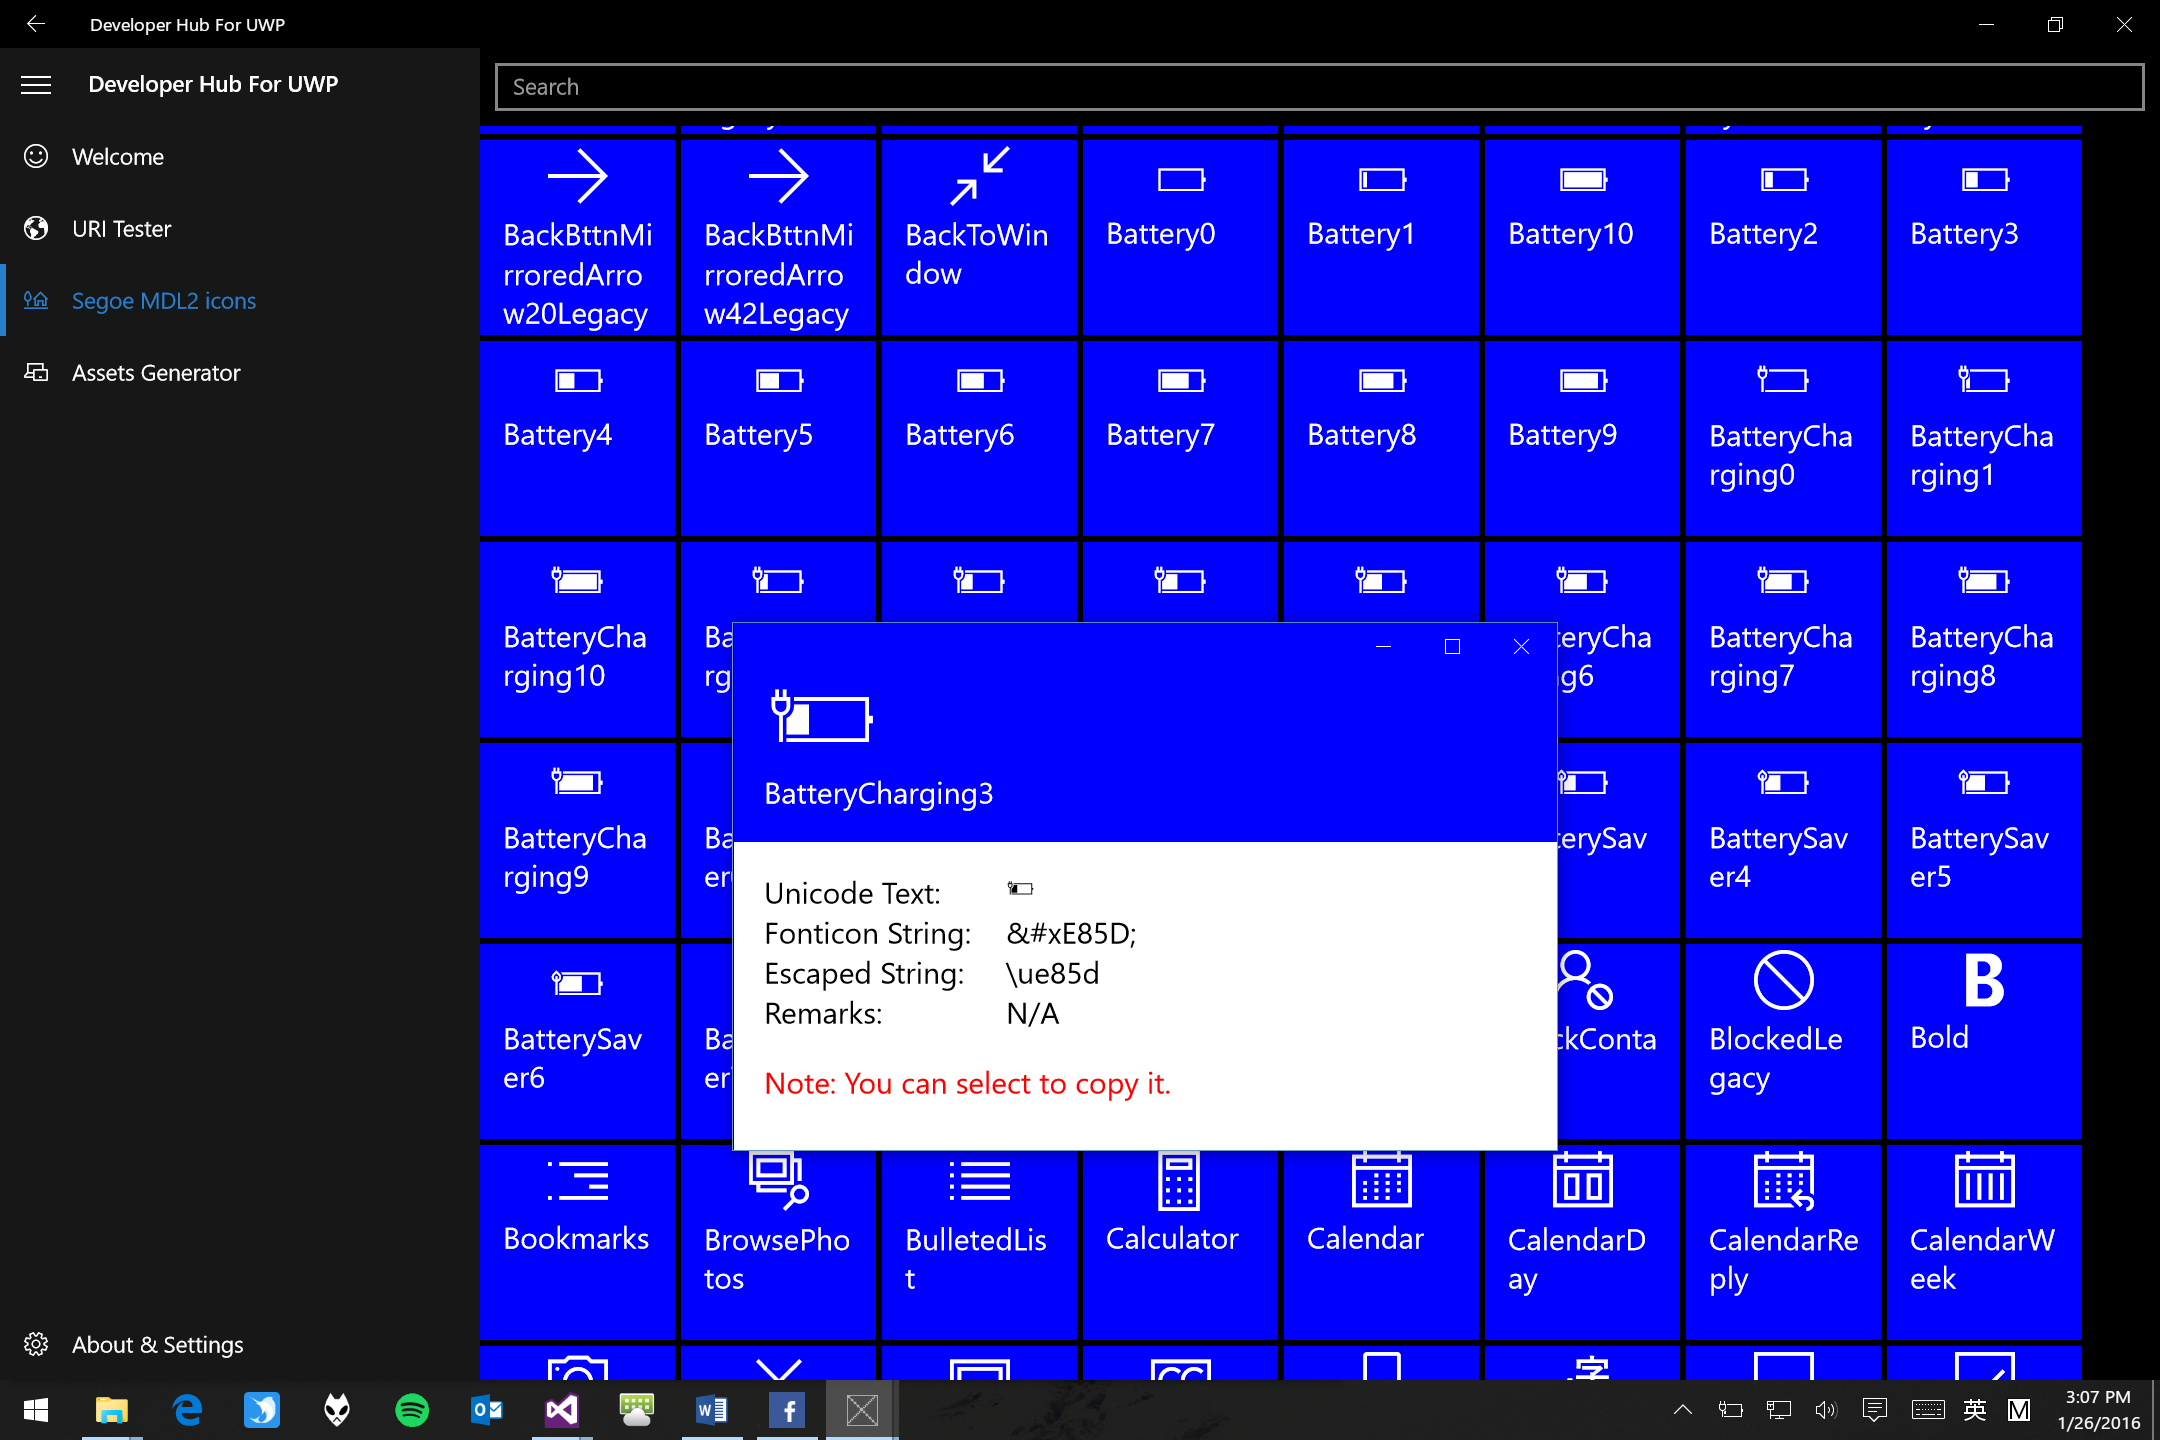Minimize the BatteryCharging3 details popup
Image resolution: width=2160 pixels, height=1440 pixels.
(1383, 647)
